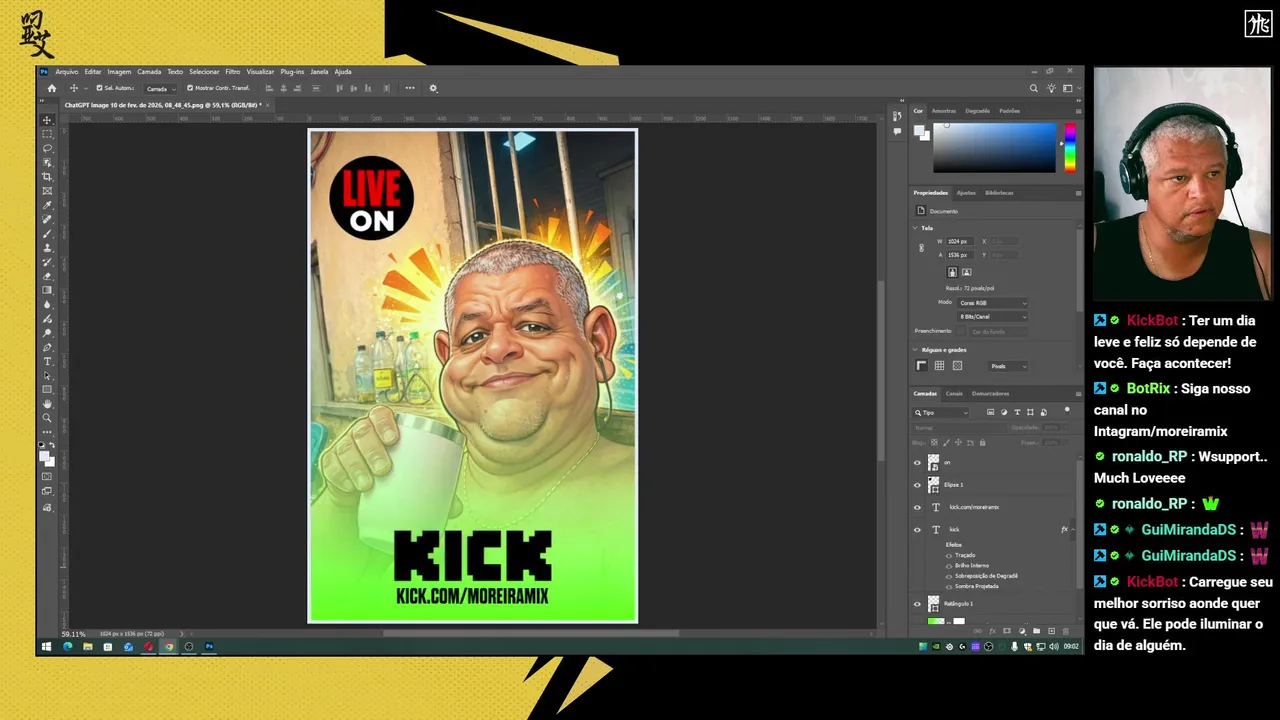
Task: Toggle the link width and height chain icon
Action: click(x=921, y=248)
